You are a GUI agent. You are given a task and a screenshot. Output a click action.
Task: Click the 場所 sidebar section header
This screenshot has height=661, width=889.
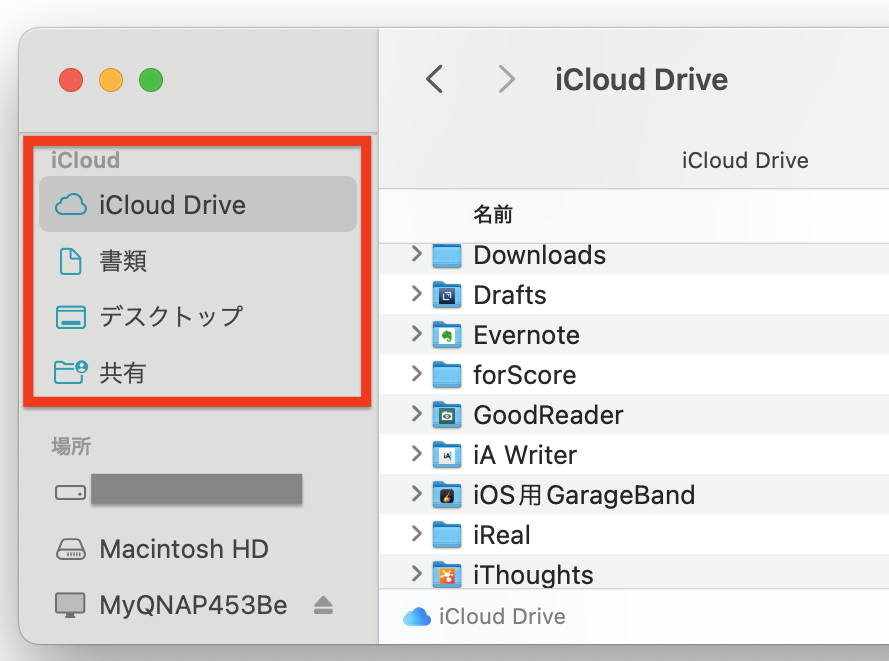pos(71,446)
